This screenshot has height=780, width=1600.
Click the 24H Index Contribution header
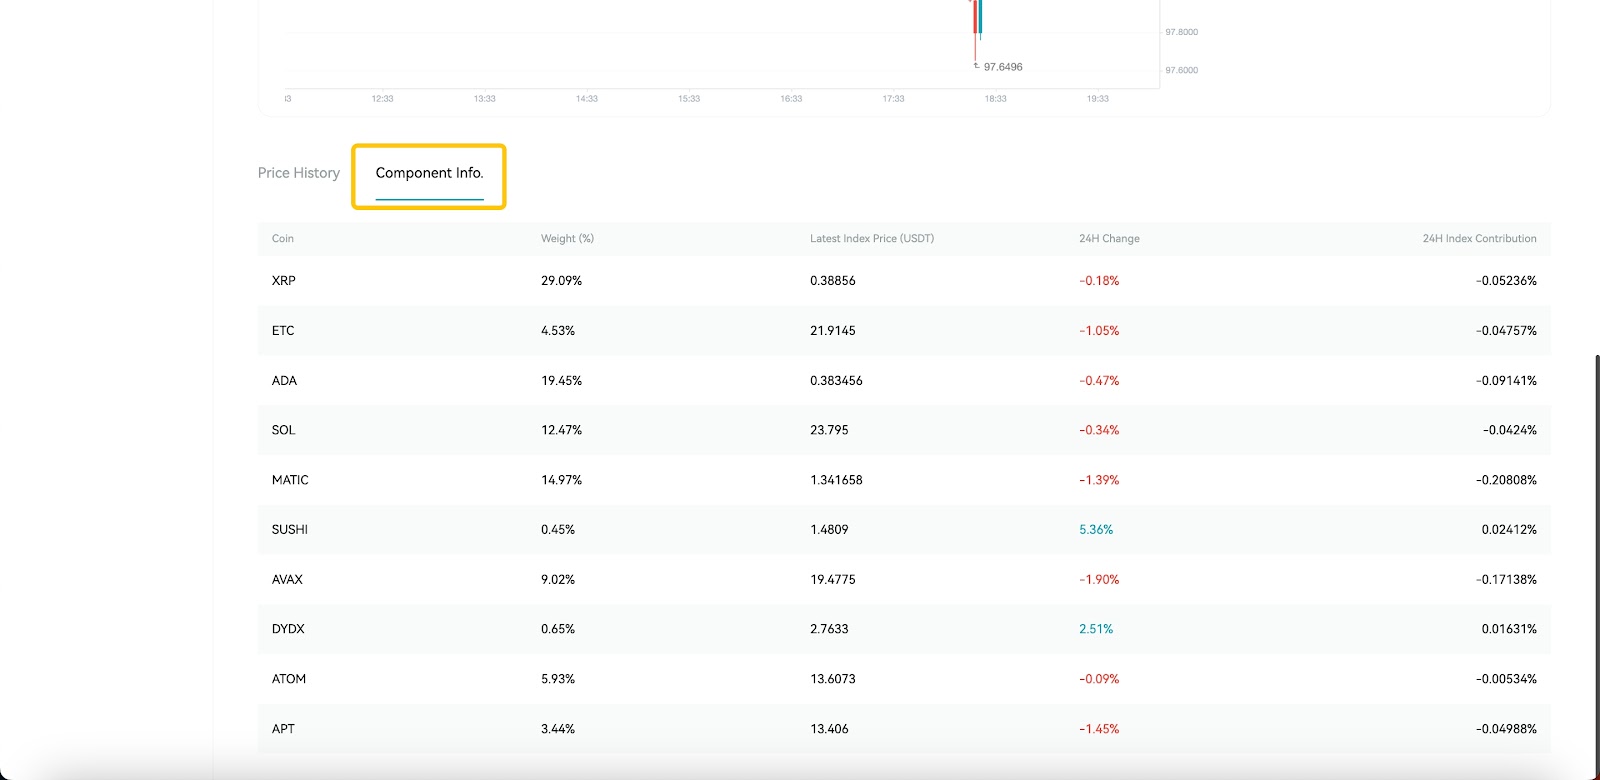[x=1479, y=239]
